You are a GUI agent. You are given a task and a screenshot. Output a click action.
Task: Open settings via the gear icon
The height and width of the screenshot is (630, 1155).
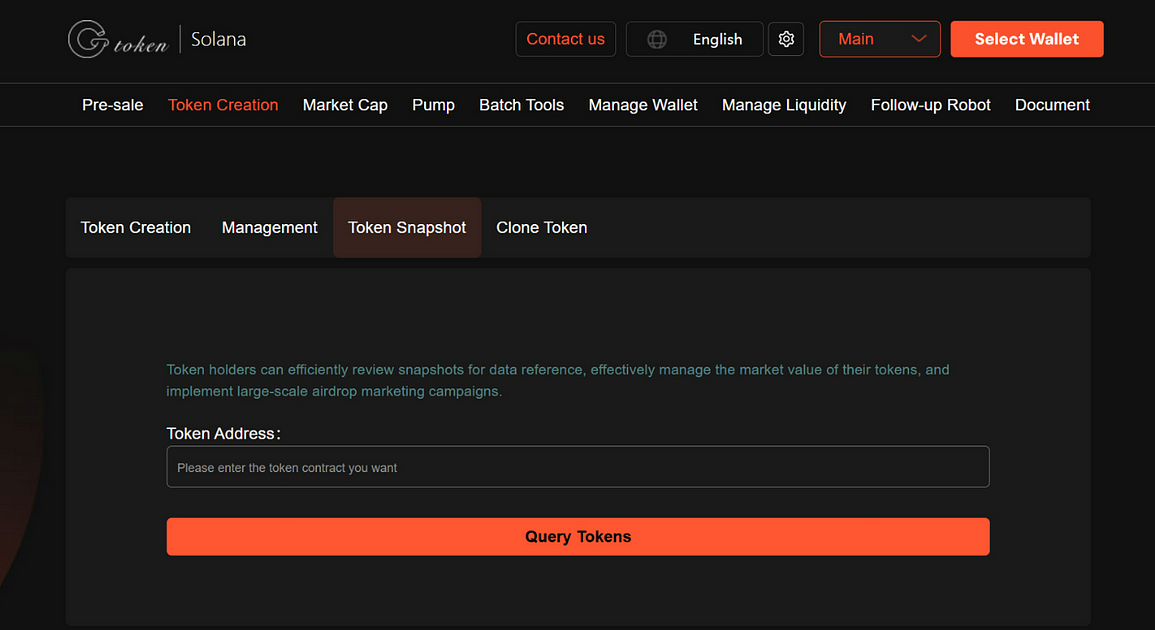click(786, 39)
